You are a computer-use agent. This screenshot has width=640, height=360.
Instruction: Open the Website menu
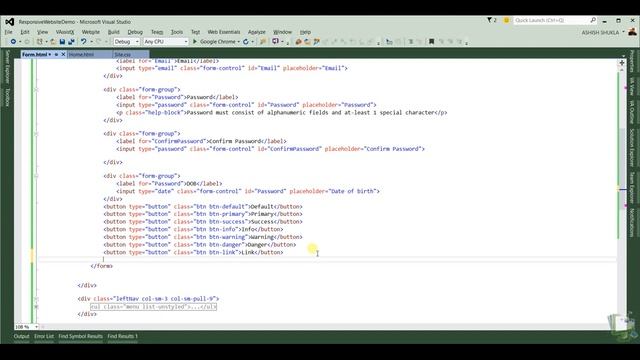[91, 32]
